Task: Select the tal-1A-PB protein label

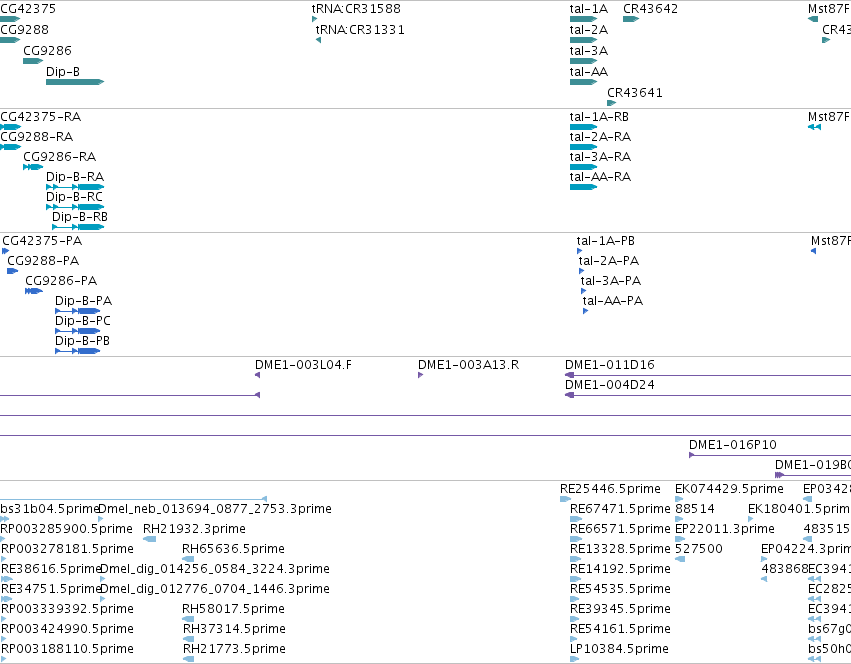Action: pos(606,241)
